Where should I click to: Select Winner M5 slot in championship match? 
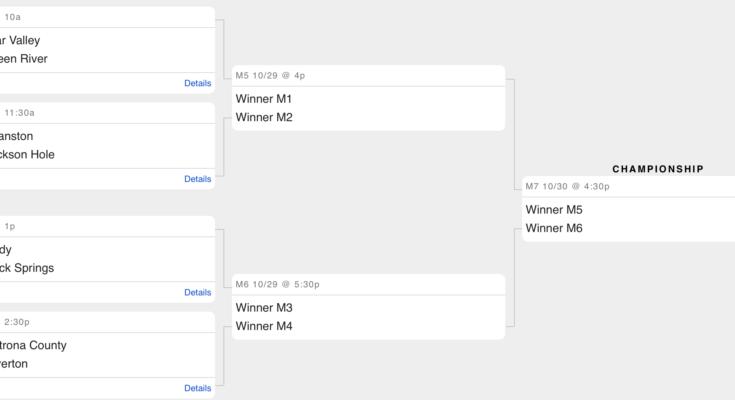coord(554,210)
